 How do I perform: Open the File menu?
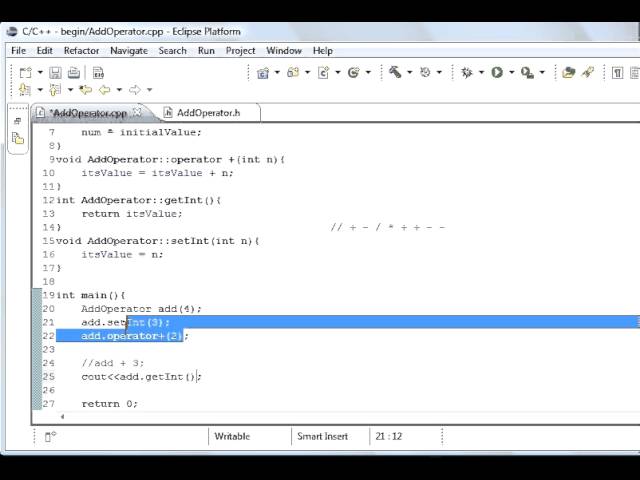18,51
